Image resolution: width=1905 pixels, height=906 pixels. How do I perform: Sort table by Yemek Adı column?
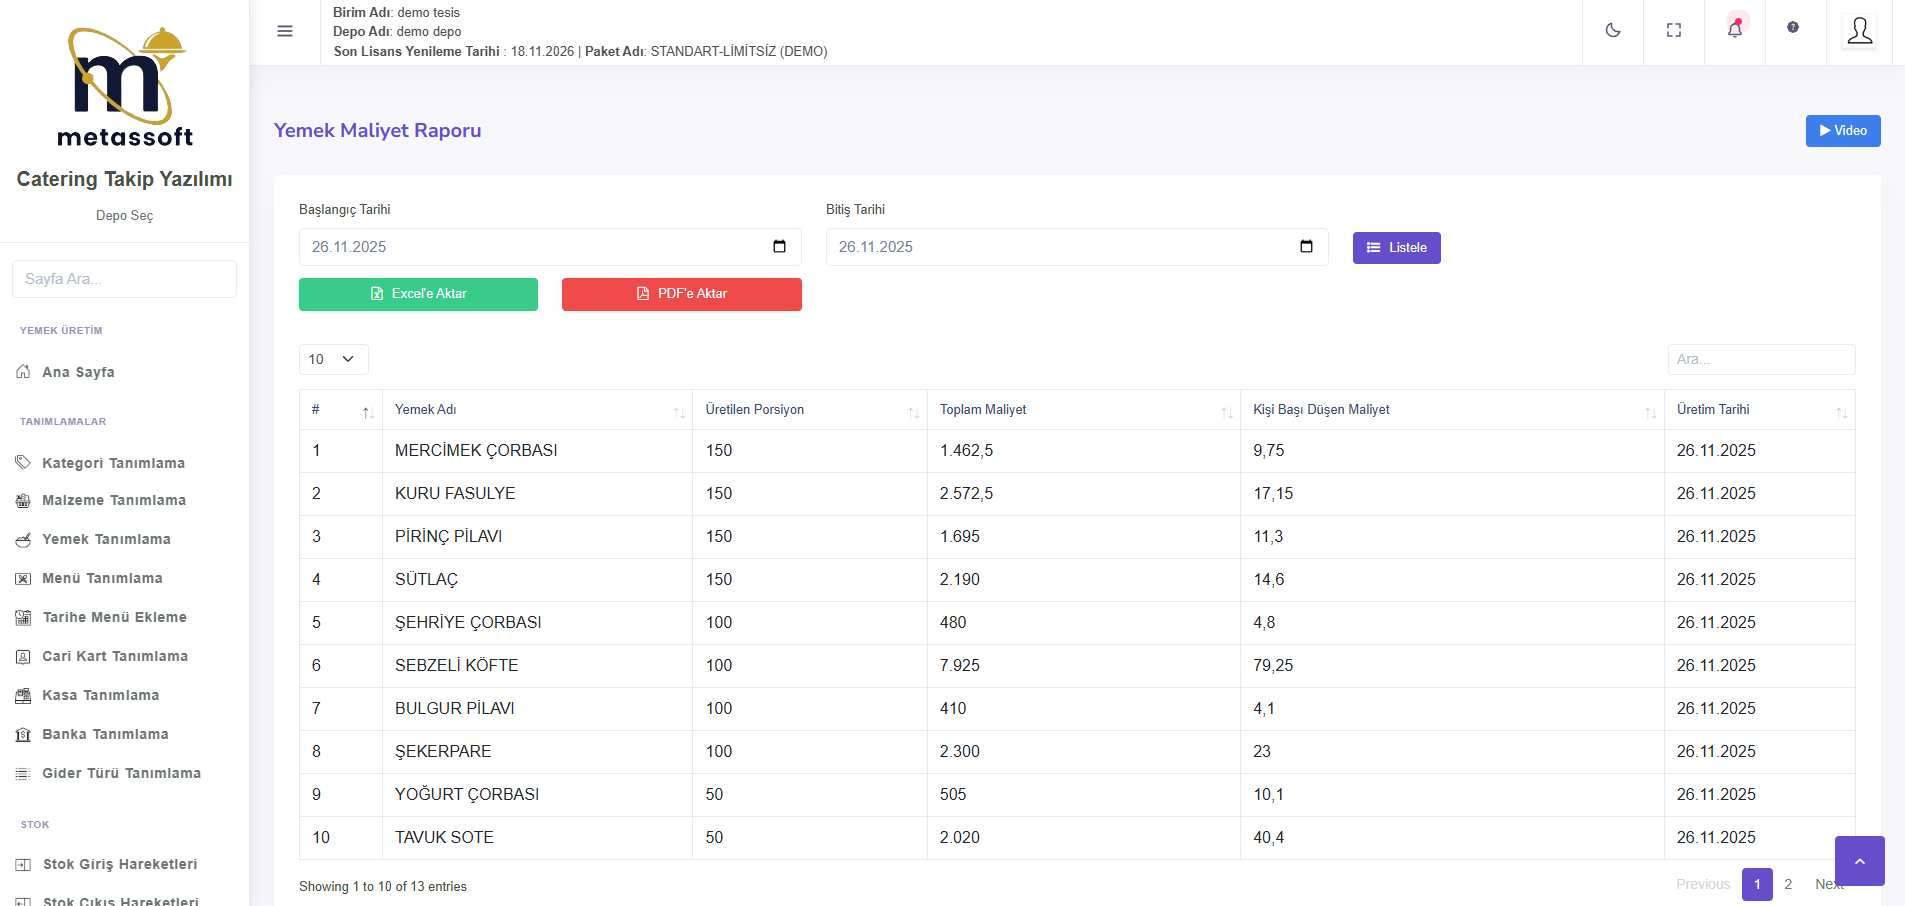537,410
